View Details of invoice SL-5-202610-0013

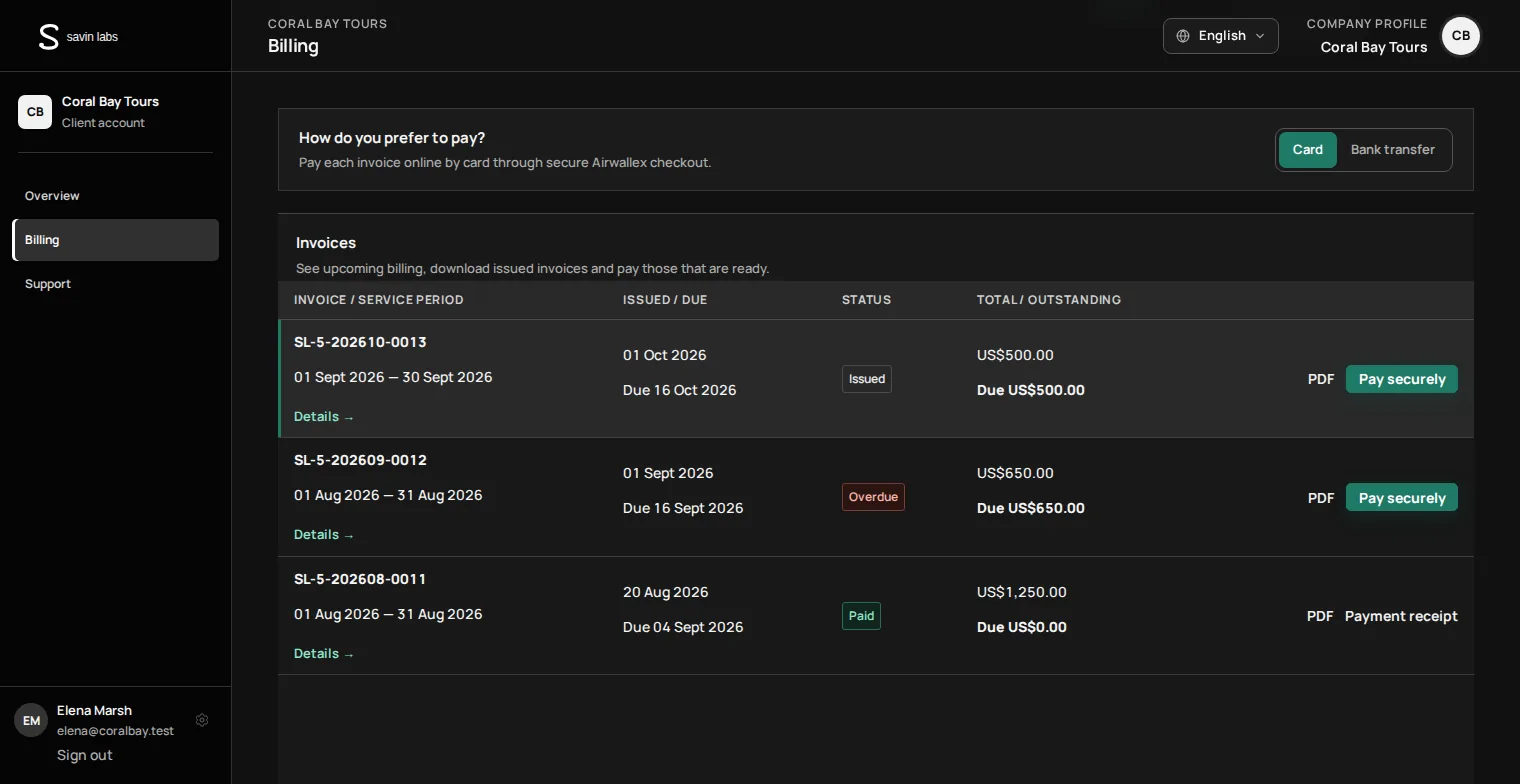click(x=324, y=417)
